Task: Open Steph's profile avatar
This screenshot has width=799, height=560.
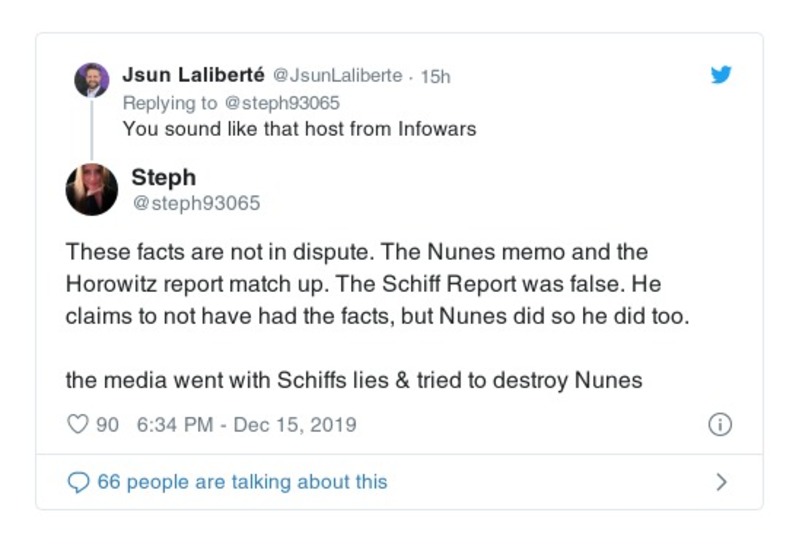Action: click(91, 189)
